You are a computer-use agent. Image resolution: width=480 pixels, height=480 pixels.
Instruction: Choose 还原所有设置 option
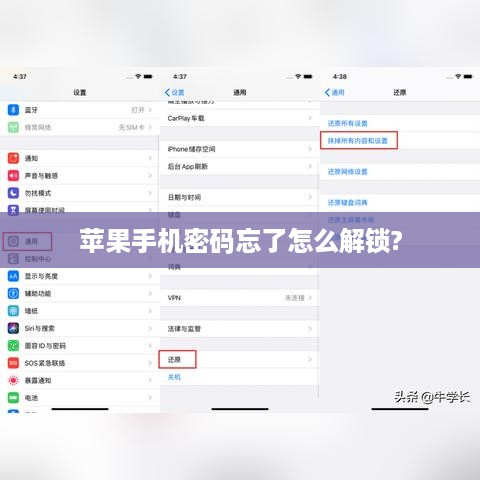tap(347, 123)
